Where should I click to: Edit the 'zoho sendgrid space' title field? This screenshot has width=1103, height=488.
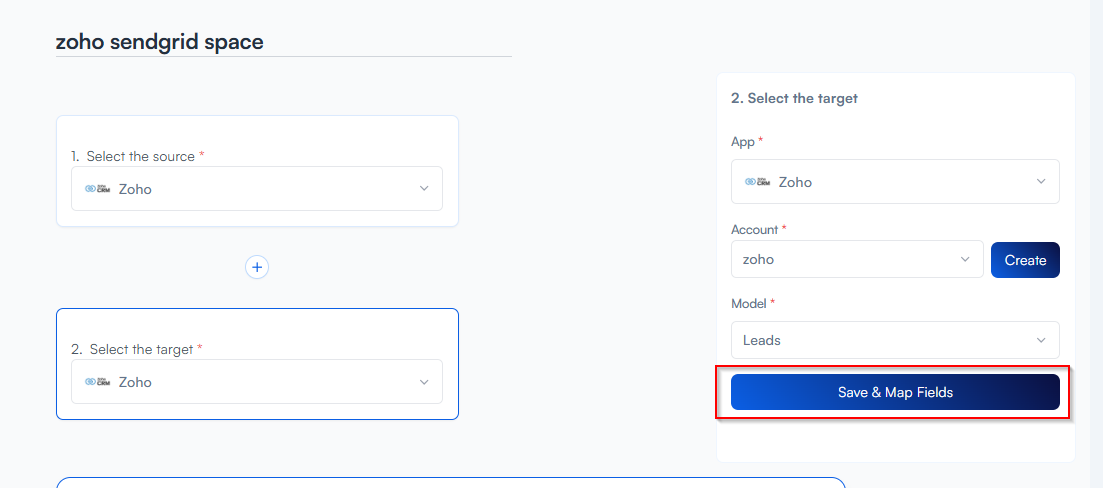tap(283, 42)
